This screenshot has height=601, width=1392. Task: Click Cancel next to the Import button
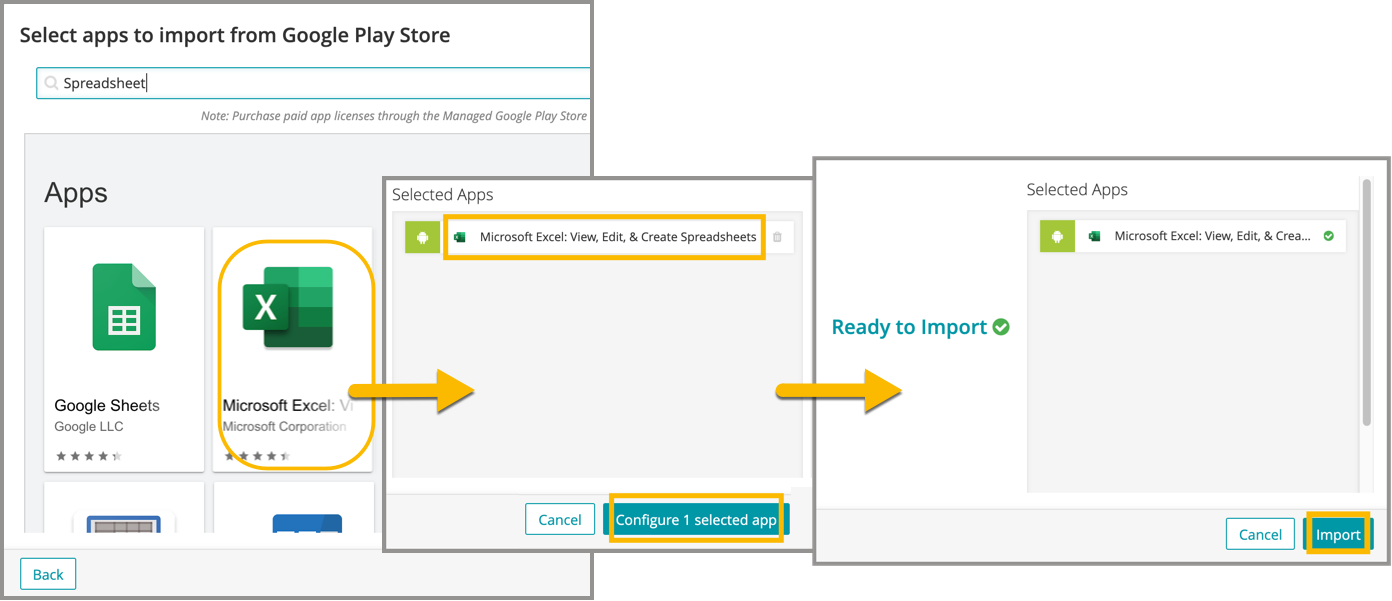click(x=1259, y=534)
